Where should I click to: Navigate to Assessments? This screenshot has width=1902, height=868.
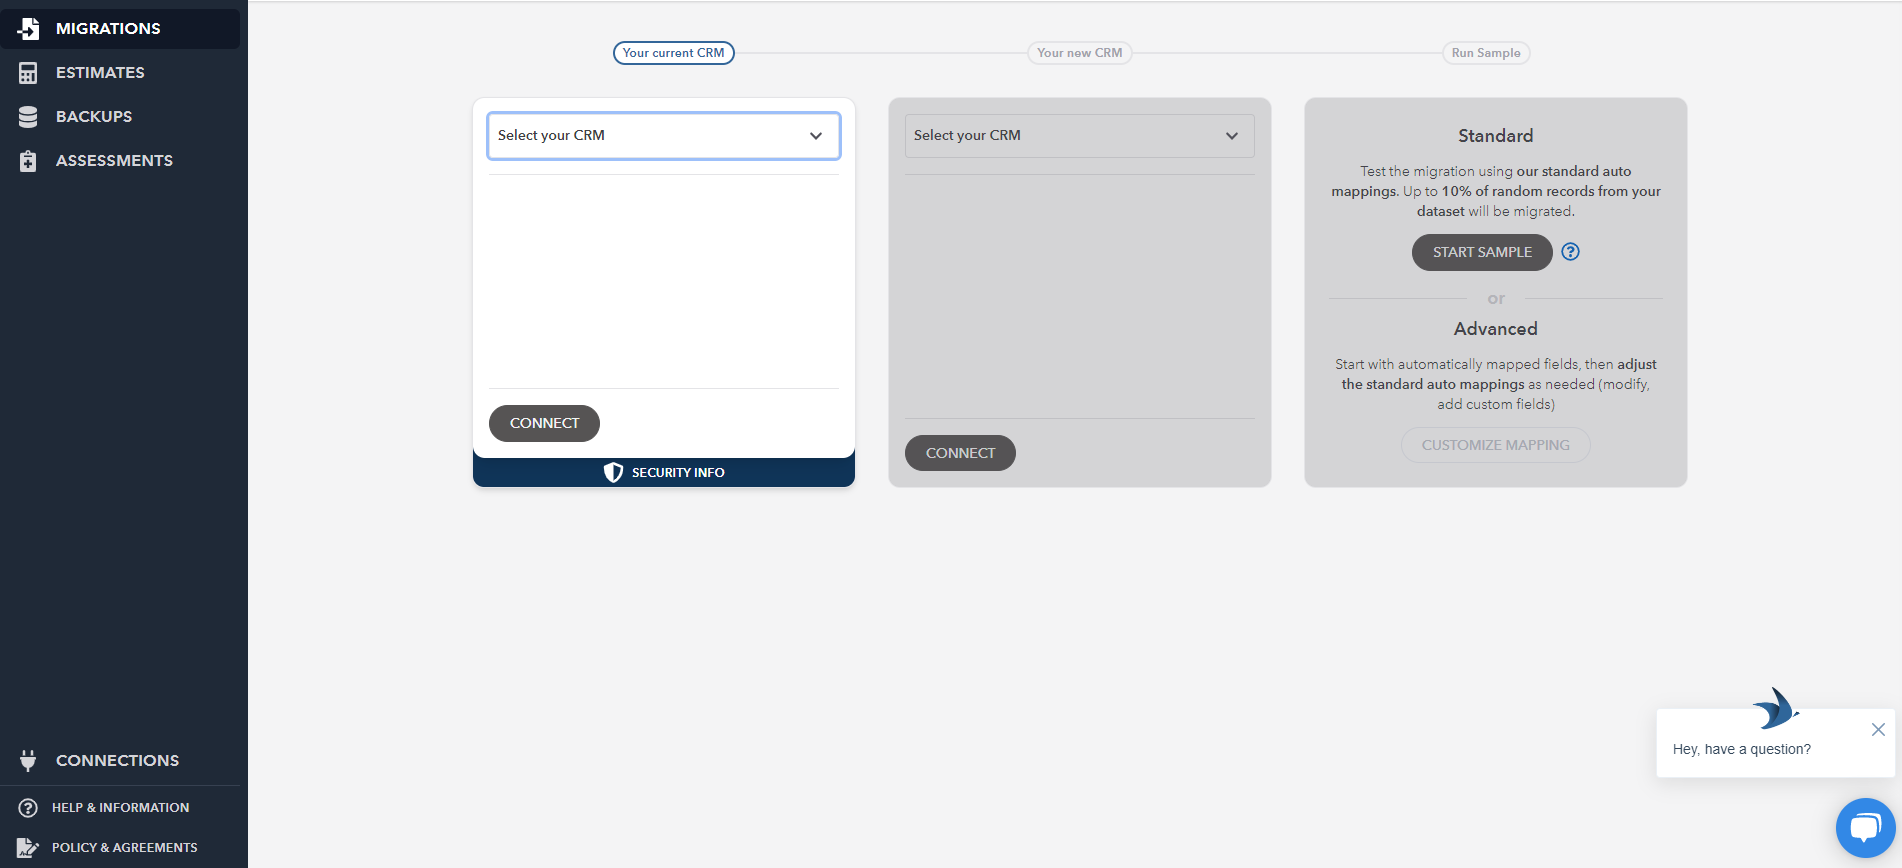coord(114,161)
